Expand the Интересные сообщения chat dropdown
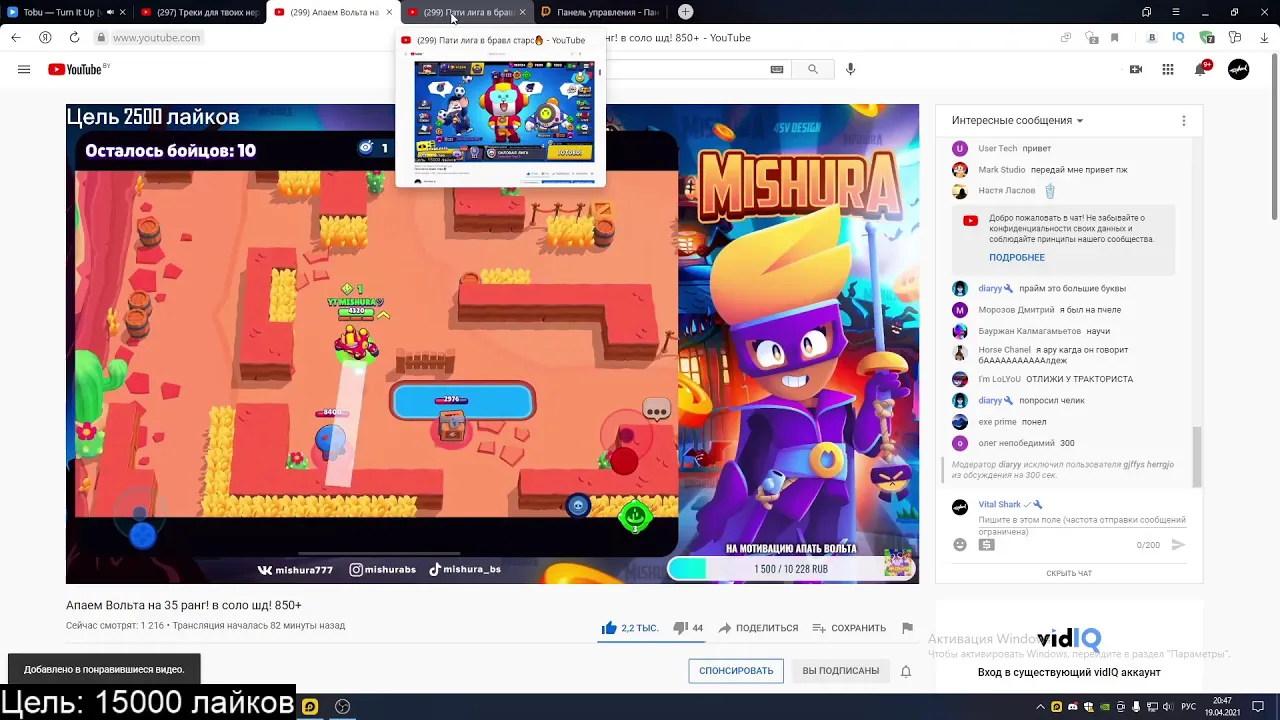This screenshot has width=1280, height=720. pyautogui.click(x=1017, y=120)
